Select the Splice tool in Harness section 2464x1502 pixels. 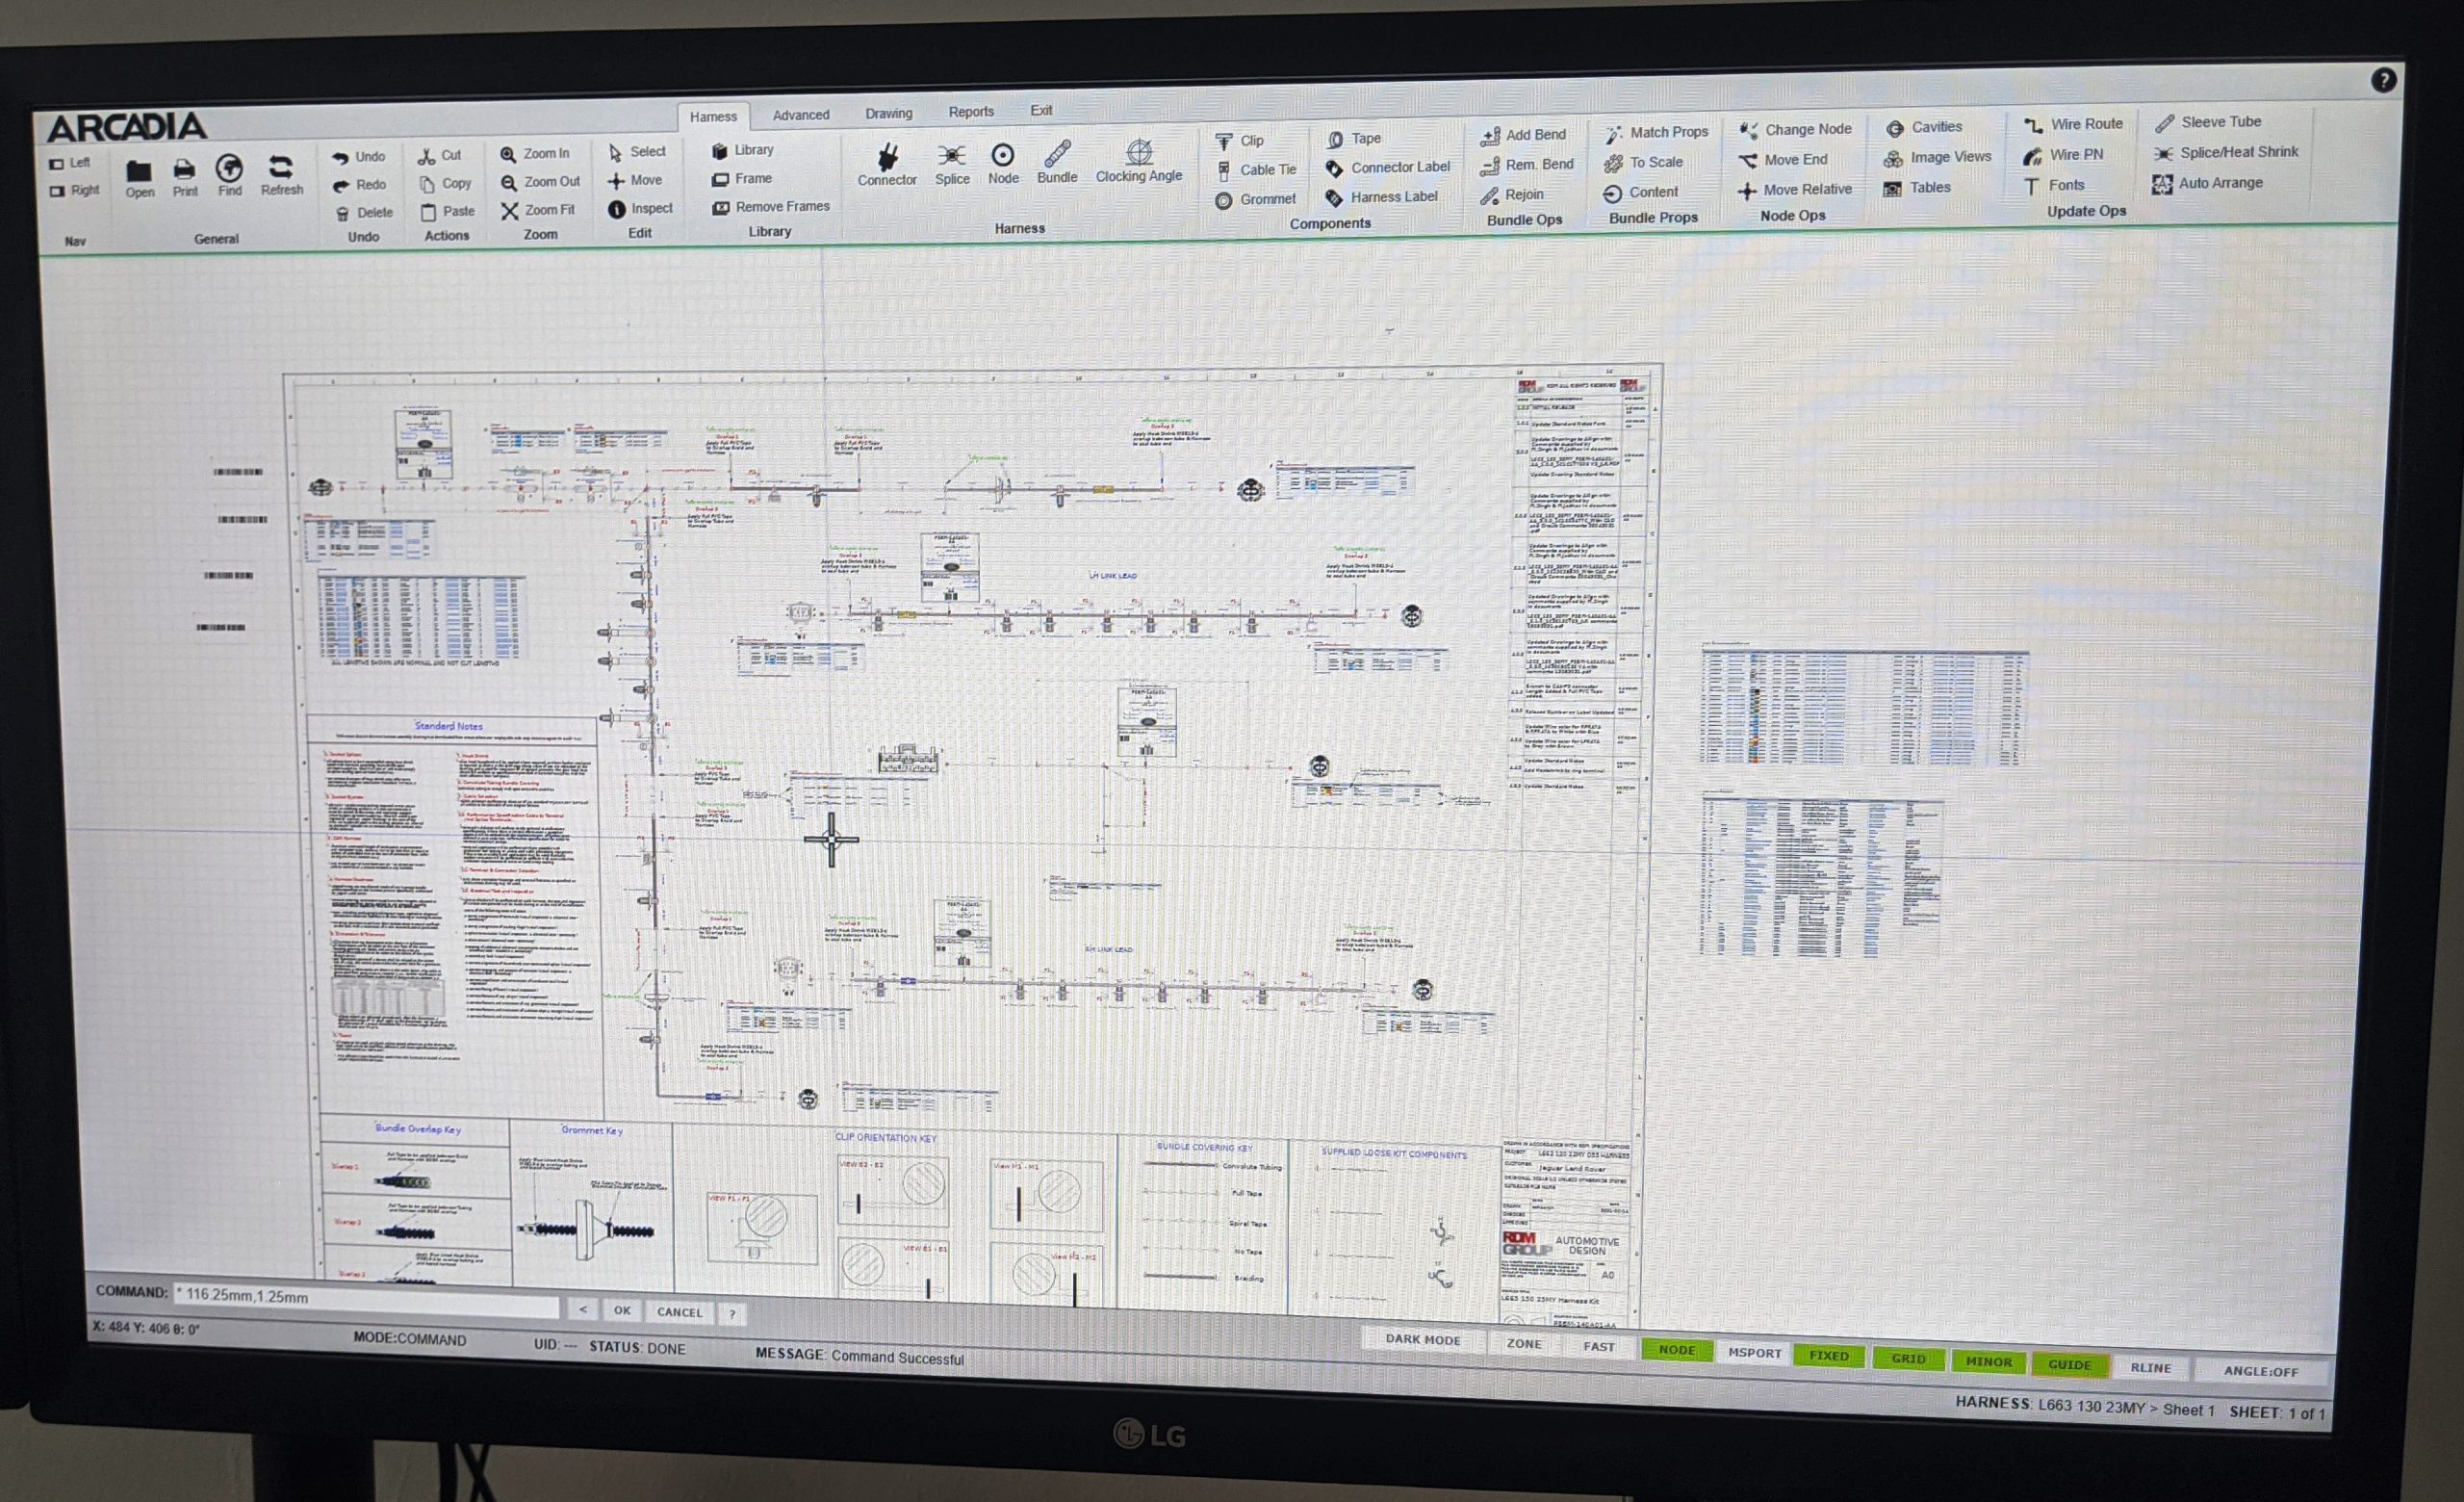point(951,163)
